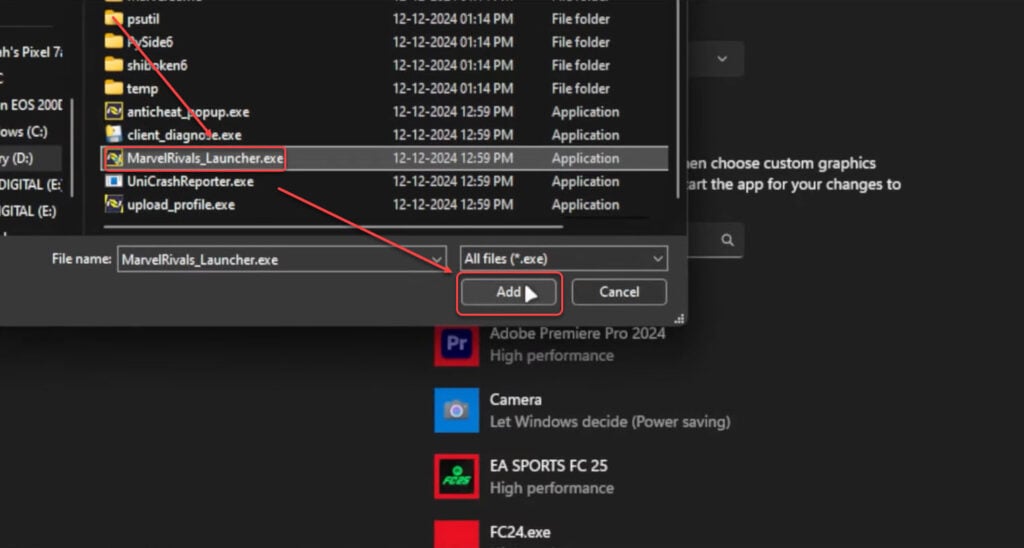This screenshot has height=548, width=1024.
Task: Click the PySide6 folder icon
Action: (114, 42)
